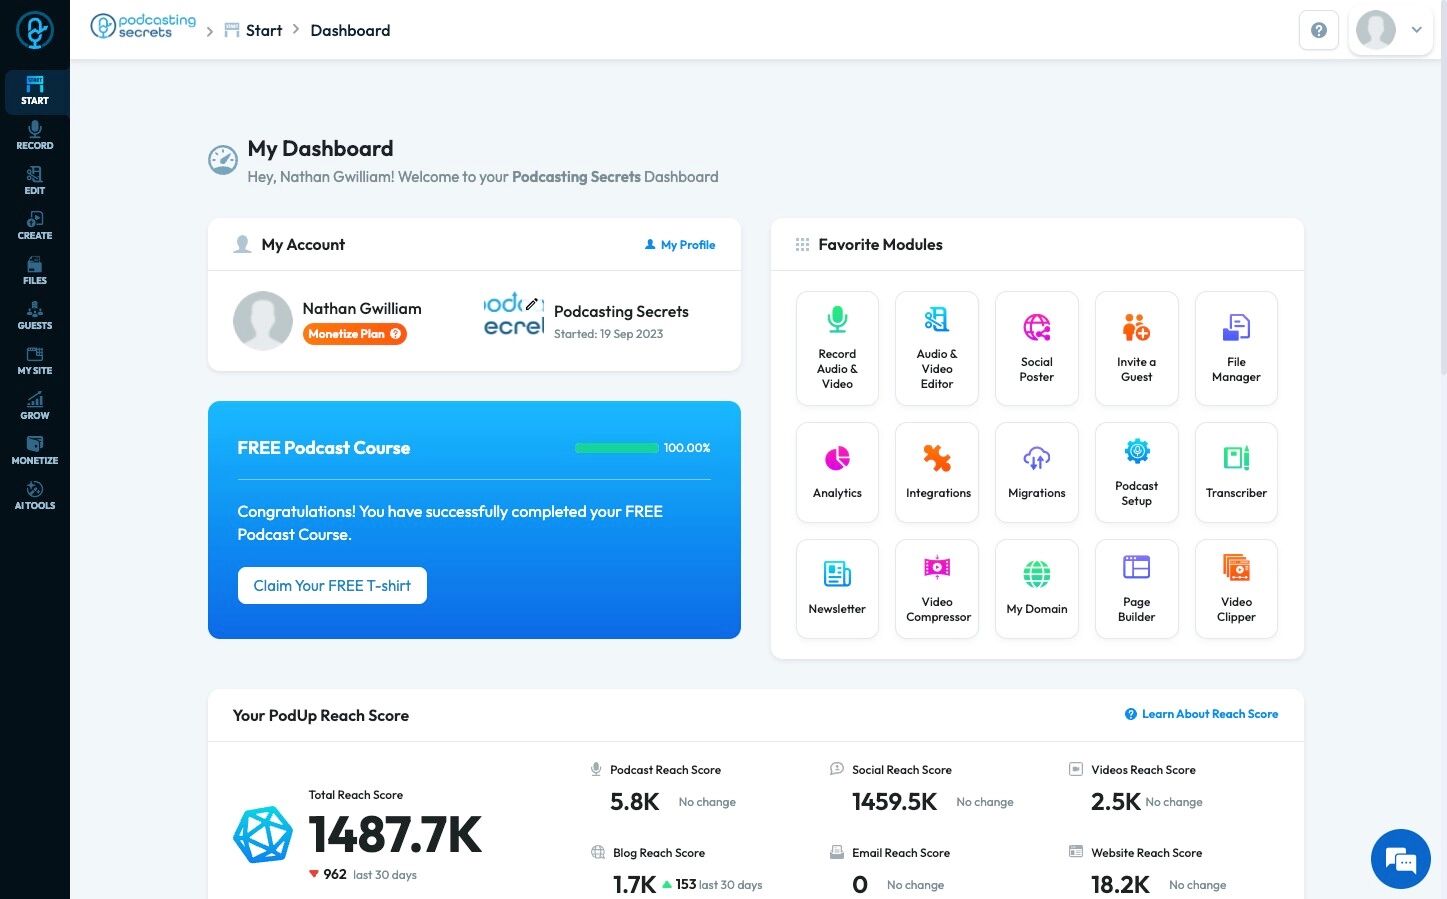Open Learn About Reach Score link
The image size is (1447, 899).
[1201, 714]
